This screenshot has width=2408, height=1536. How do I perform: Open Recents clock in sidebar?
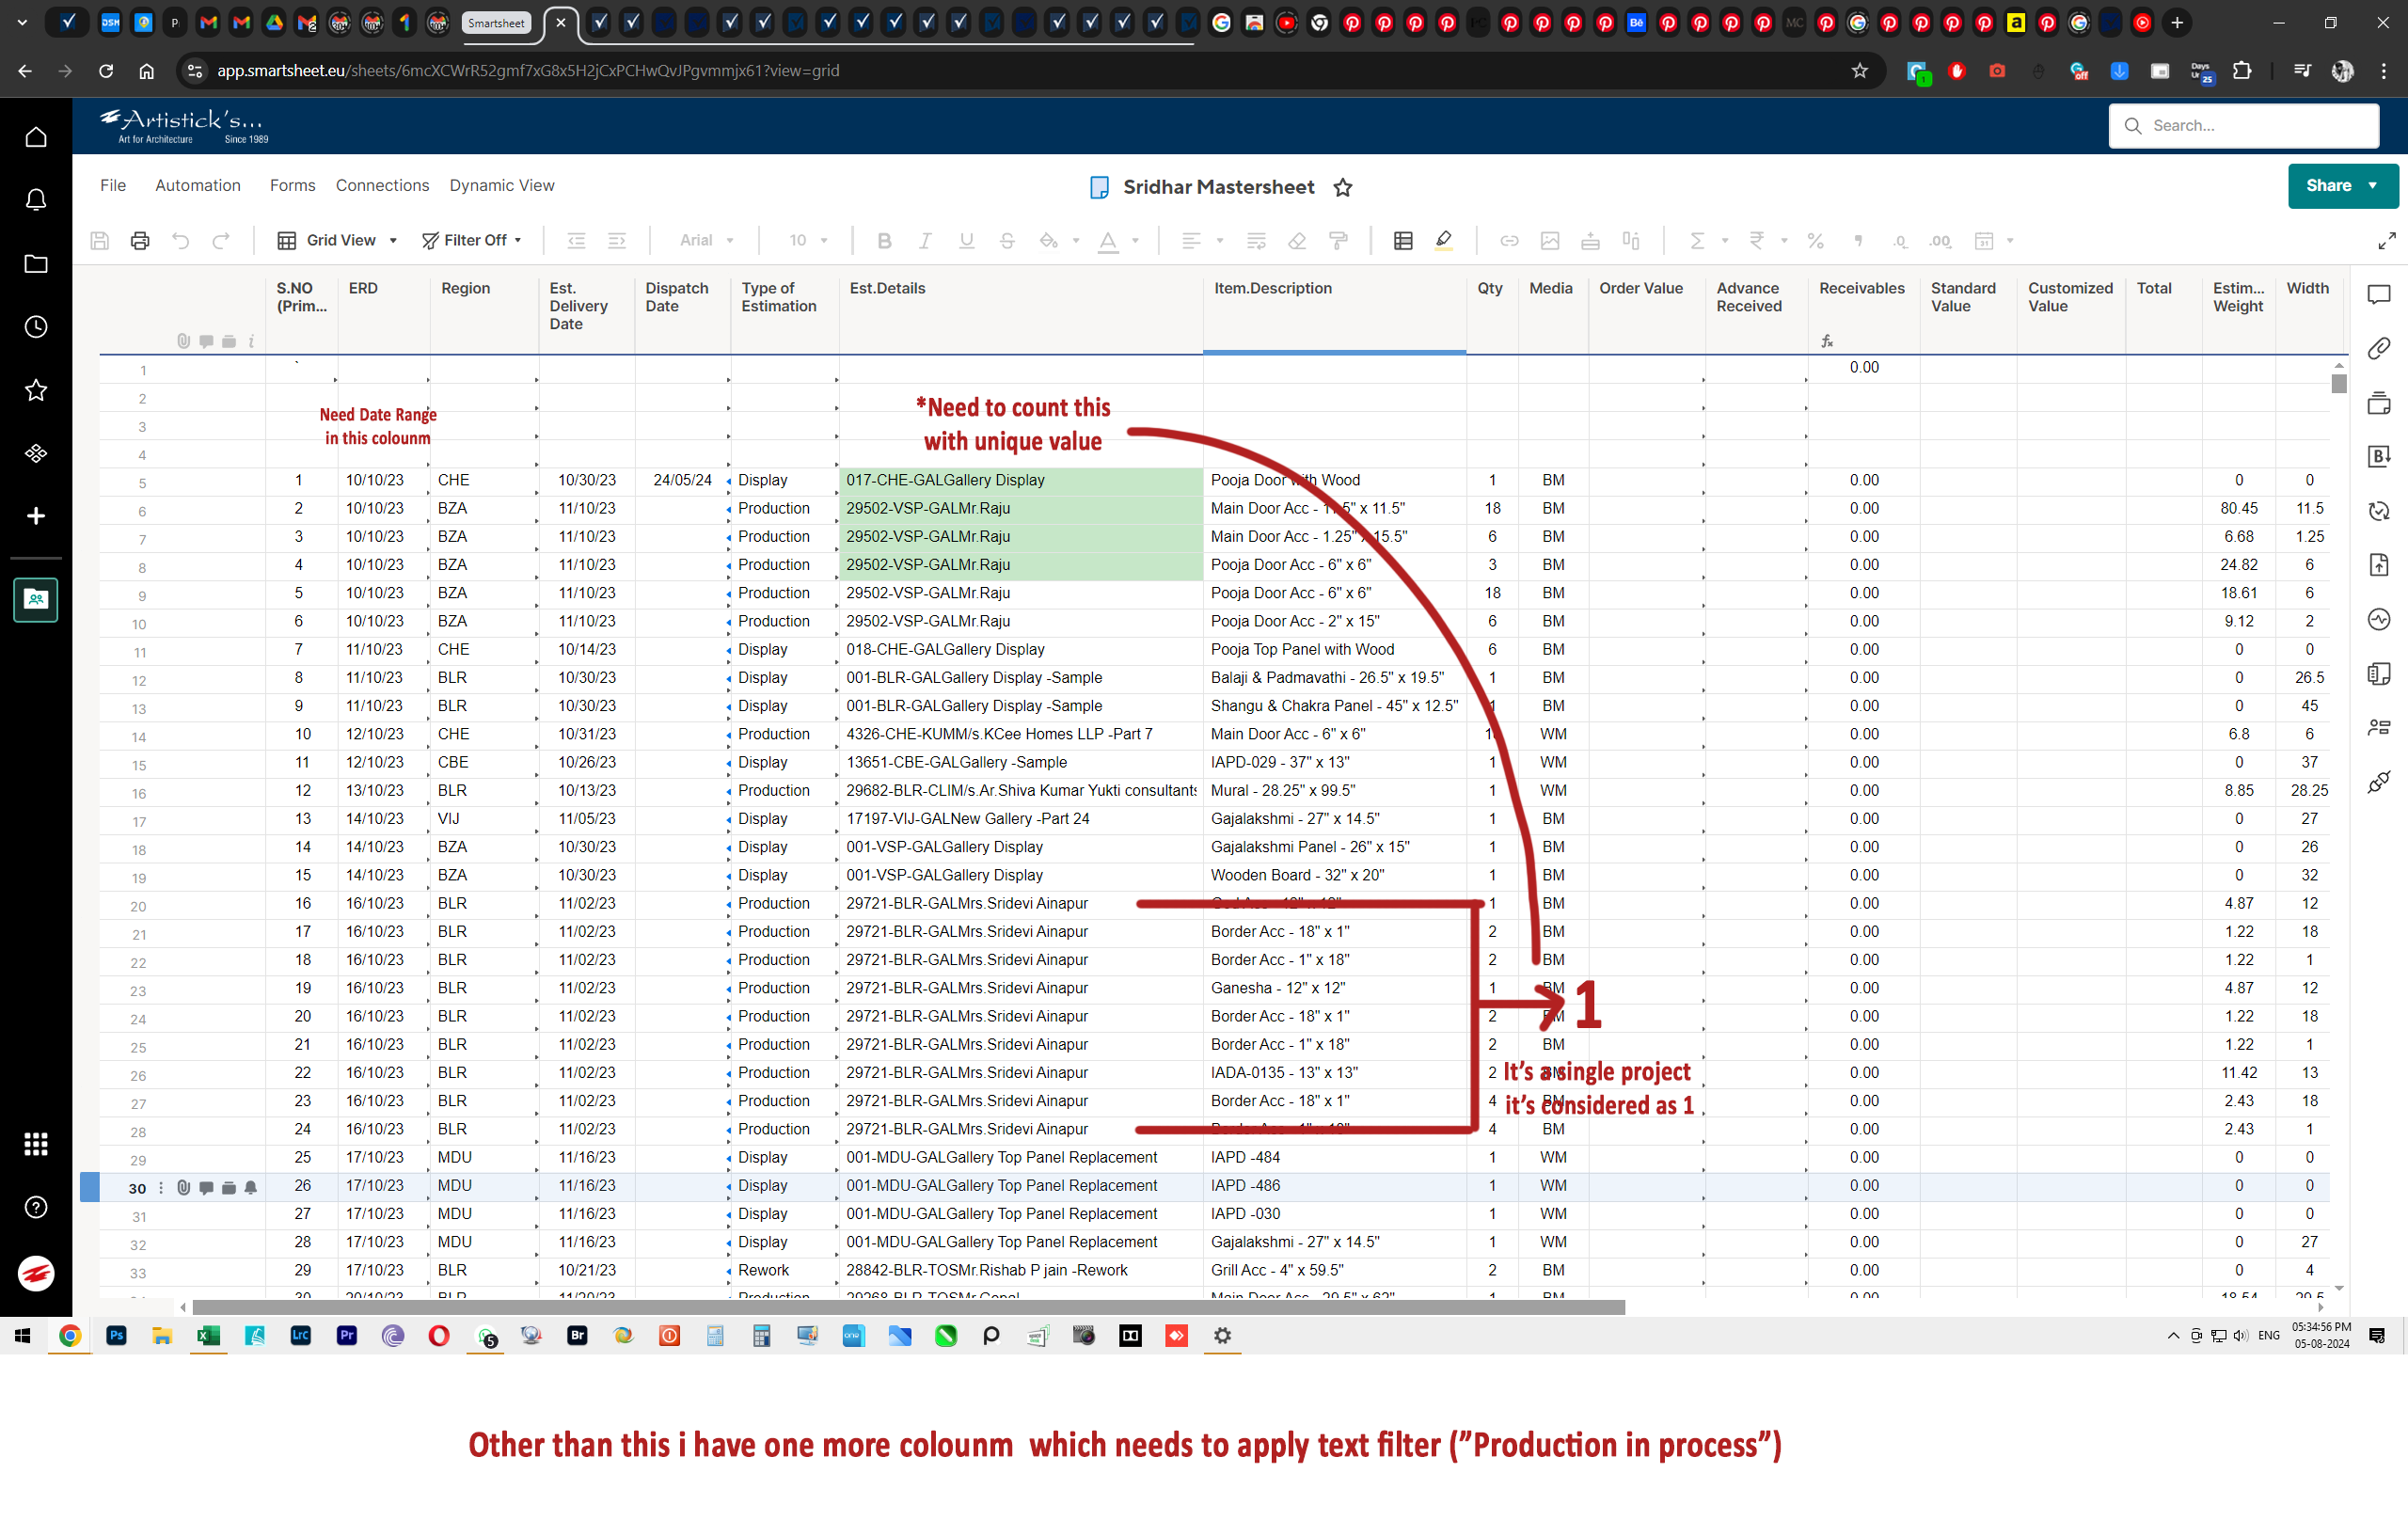tap(36, 327)
